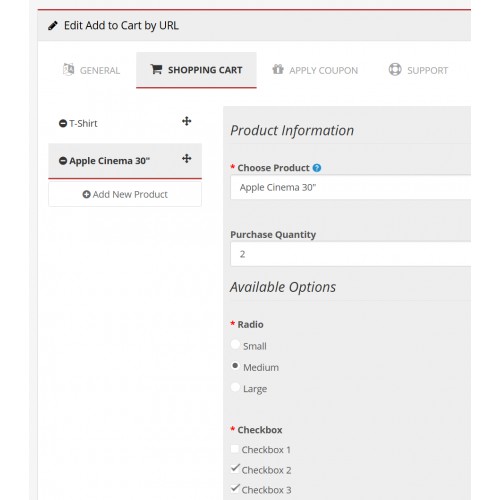Screen dimensions: 500x500
Task: Open the Choose Product field
Action: tap(351, 187)
